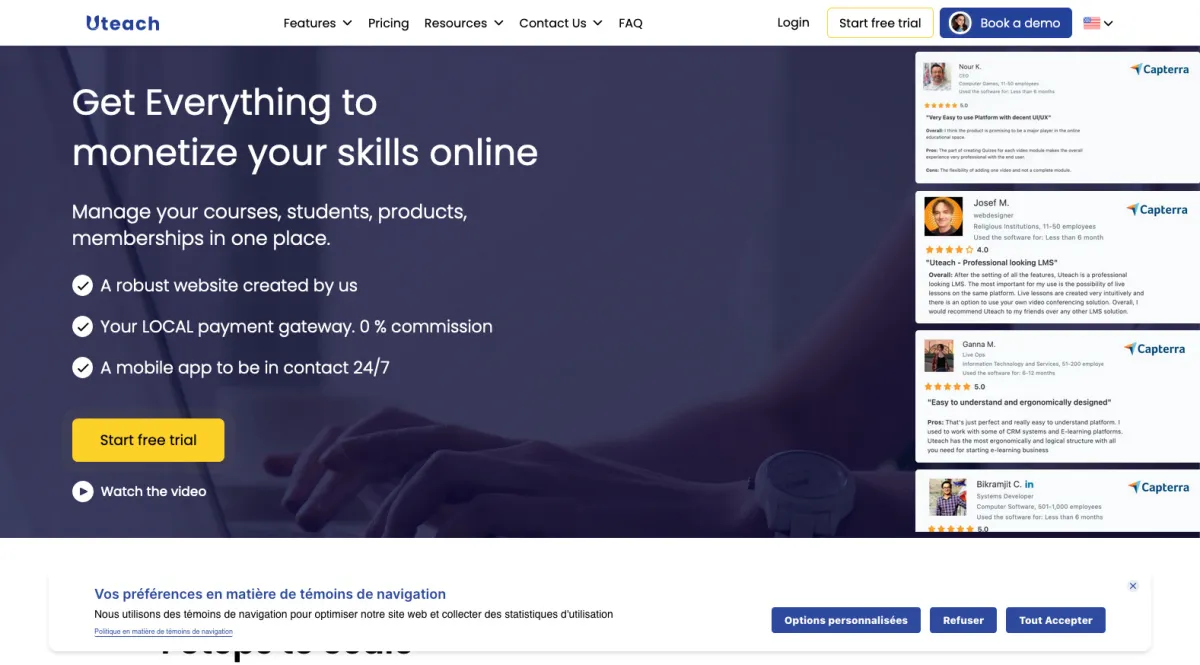Click the 4.0 star rating on Josef M. review
Image resolution: width=1200 pixels, height=665 pixels.
[x=956, y=250]
